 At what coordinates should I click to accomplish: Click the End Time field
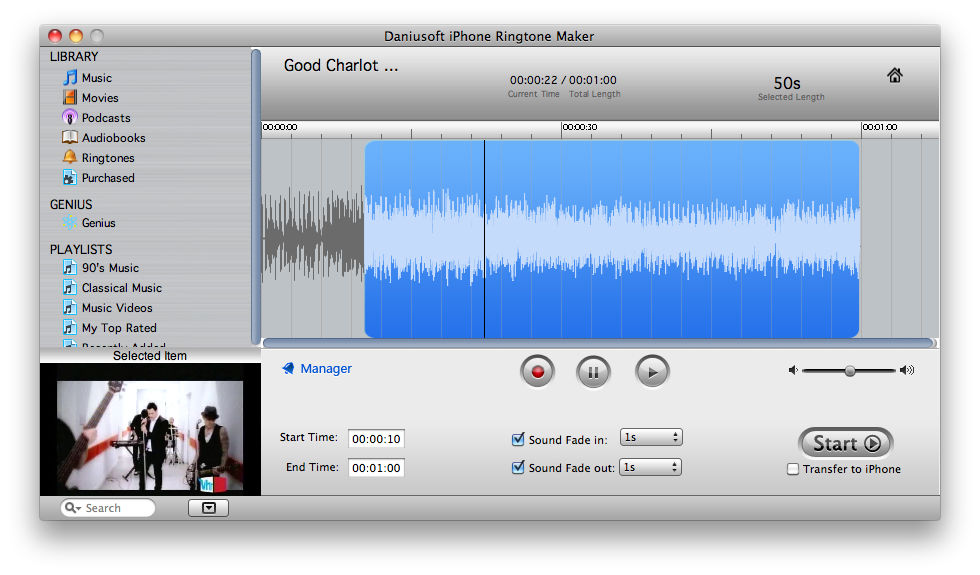[x=376, y=468]
